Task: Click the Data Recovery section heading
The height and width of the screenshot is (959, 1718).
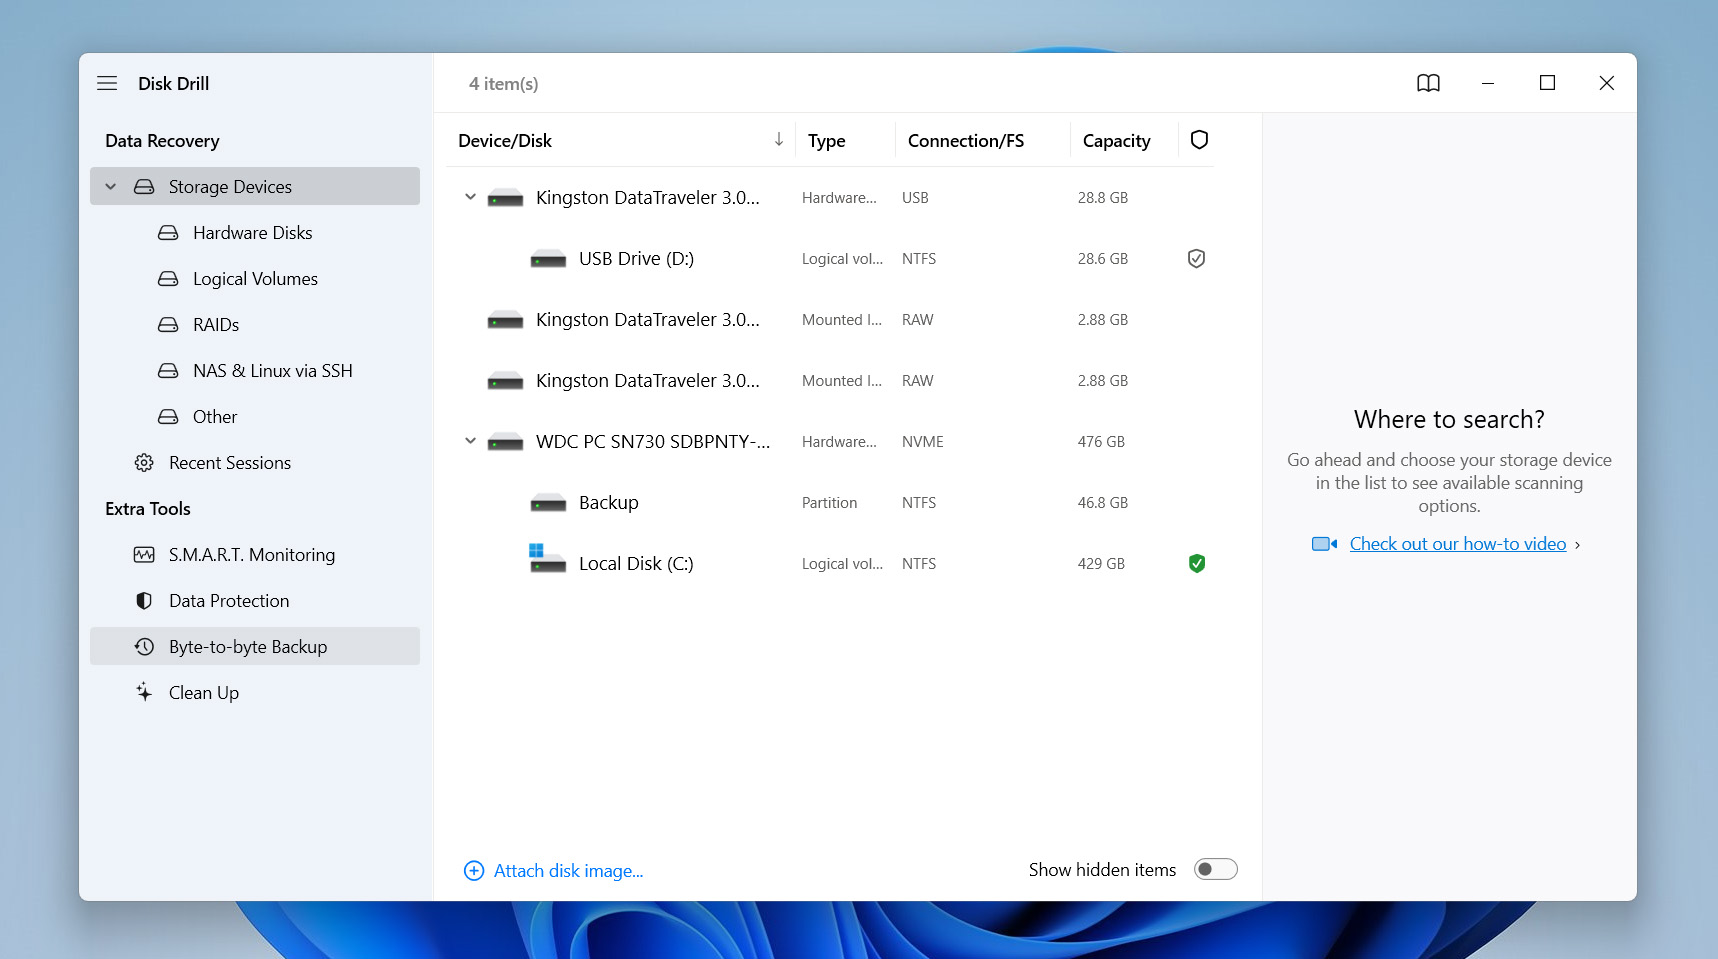Action: point(162,141)
